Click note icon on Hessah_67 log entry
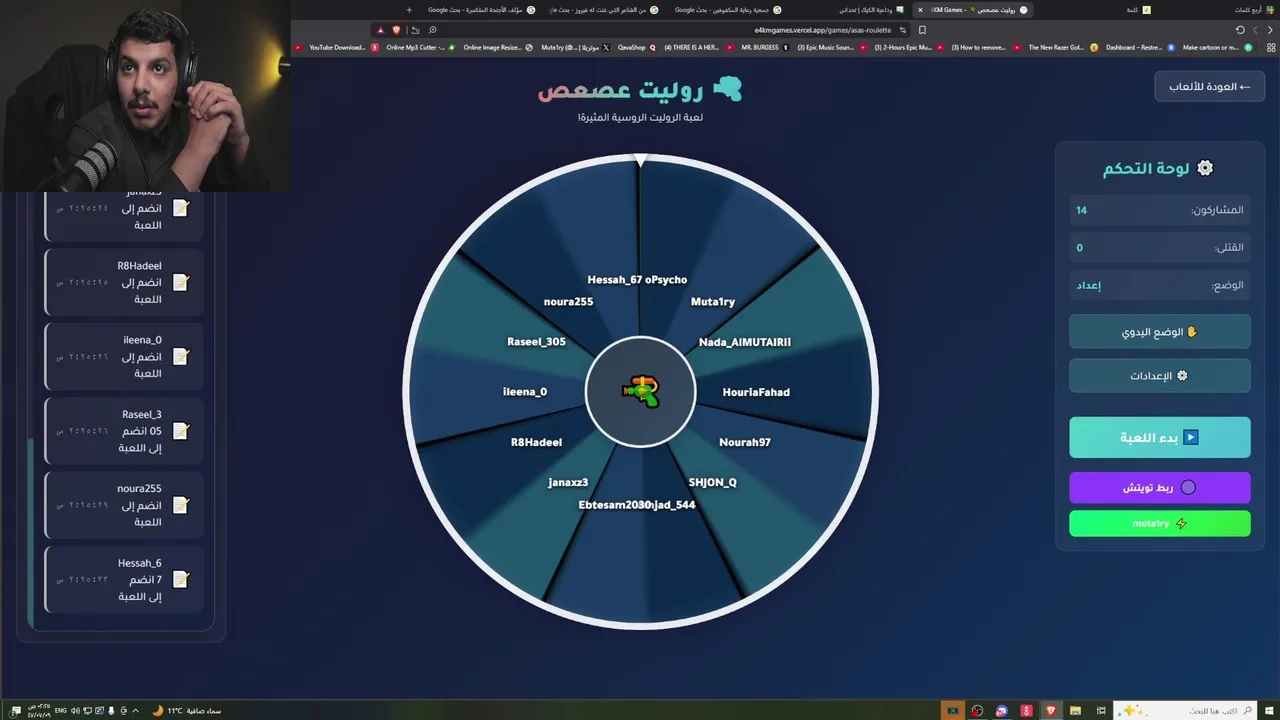The image size is (1280, 720). click(181, 579)
